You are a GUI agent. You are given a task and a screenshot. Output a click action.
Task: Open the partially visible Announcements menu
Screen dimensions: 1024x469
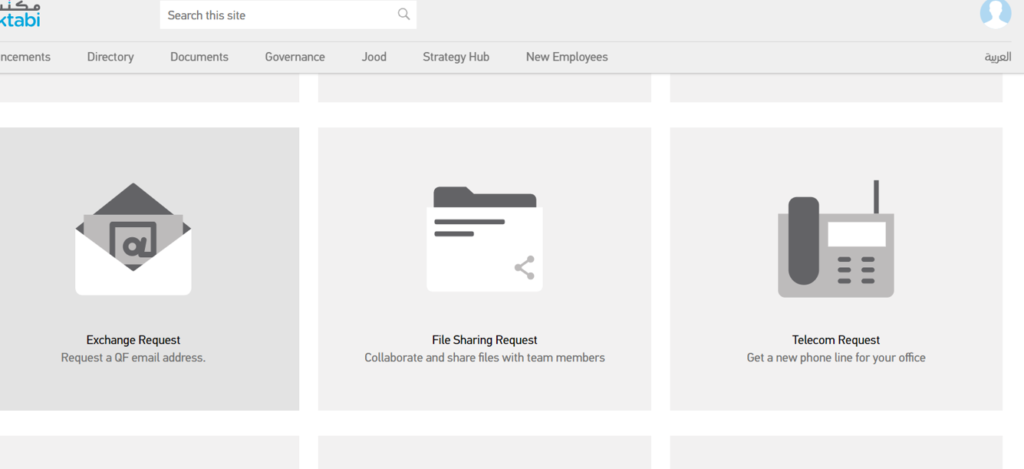(x=25, y=57)
